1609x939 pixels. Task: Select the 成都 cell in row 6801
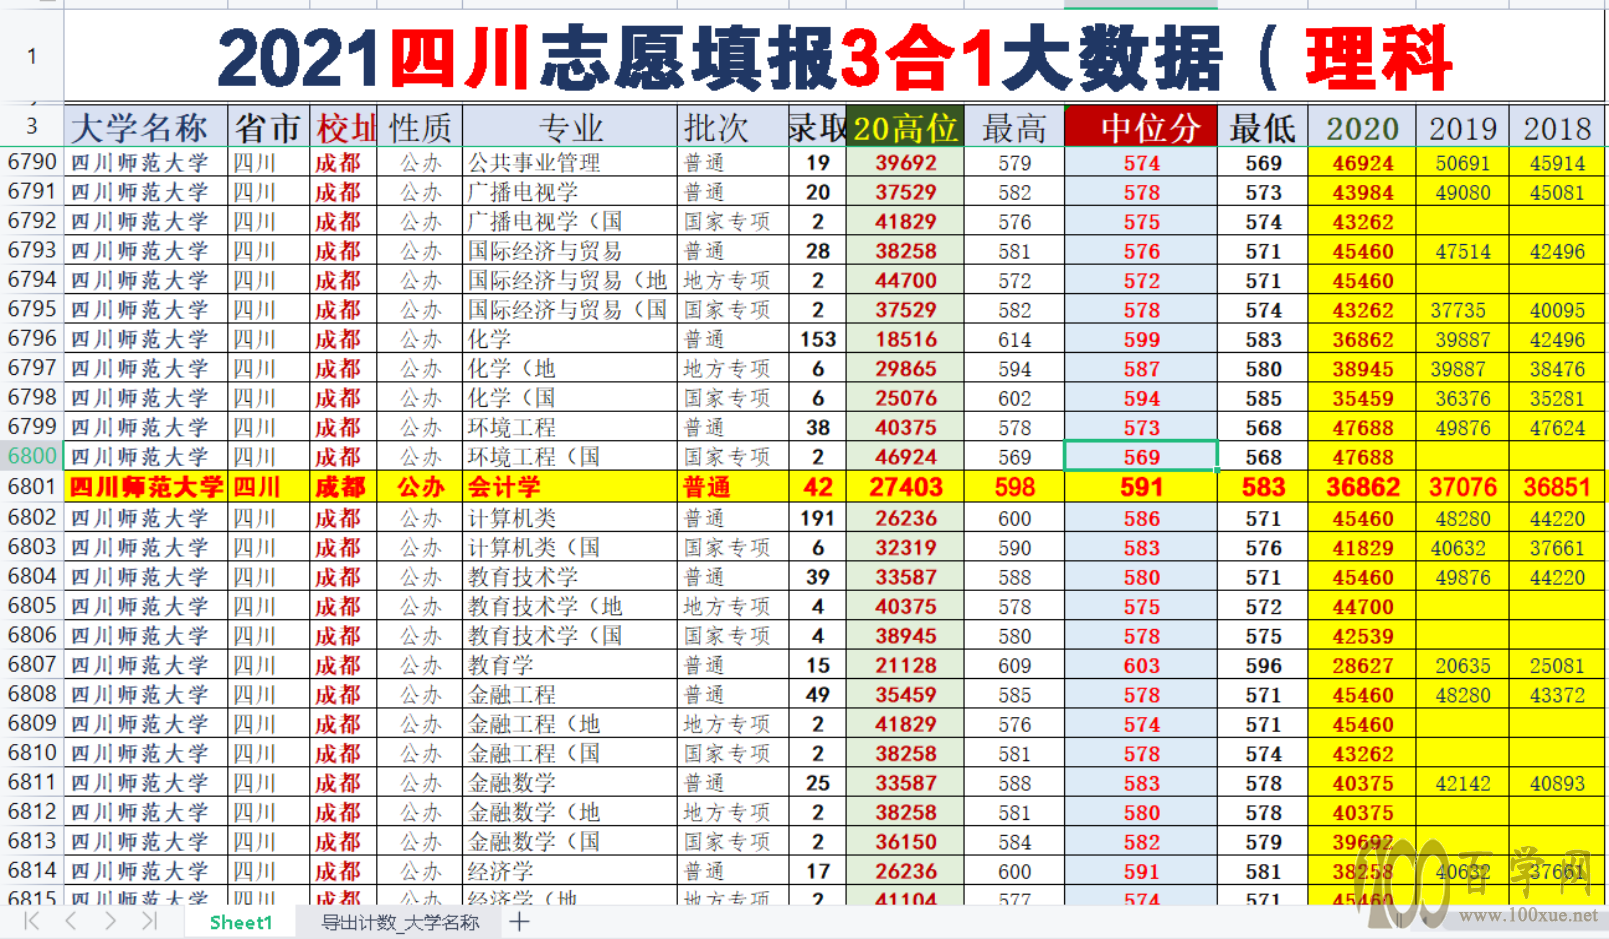[x=344, y=487]
